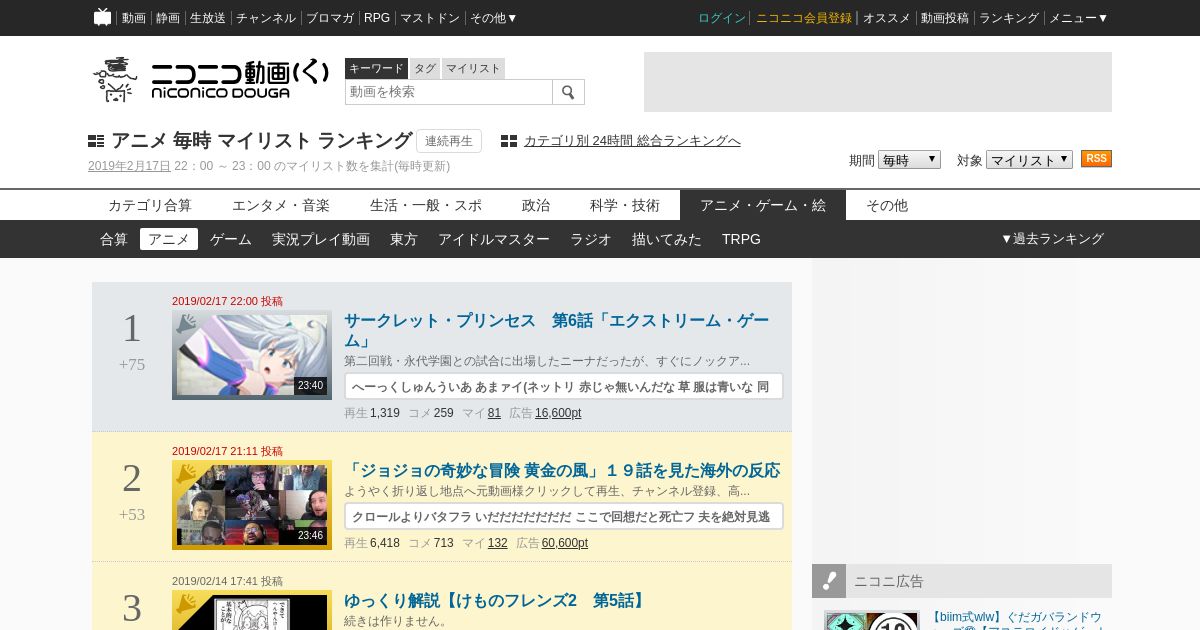Click megaphone icon on ゆっくり解説 thumbnail
This screenshot has width=1200, height=630.
tap(187, 603)
